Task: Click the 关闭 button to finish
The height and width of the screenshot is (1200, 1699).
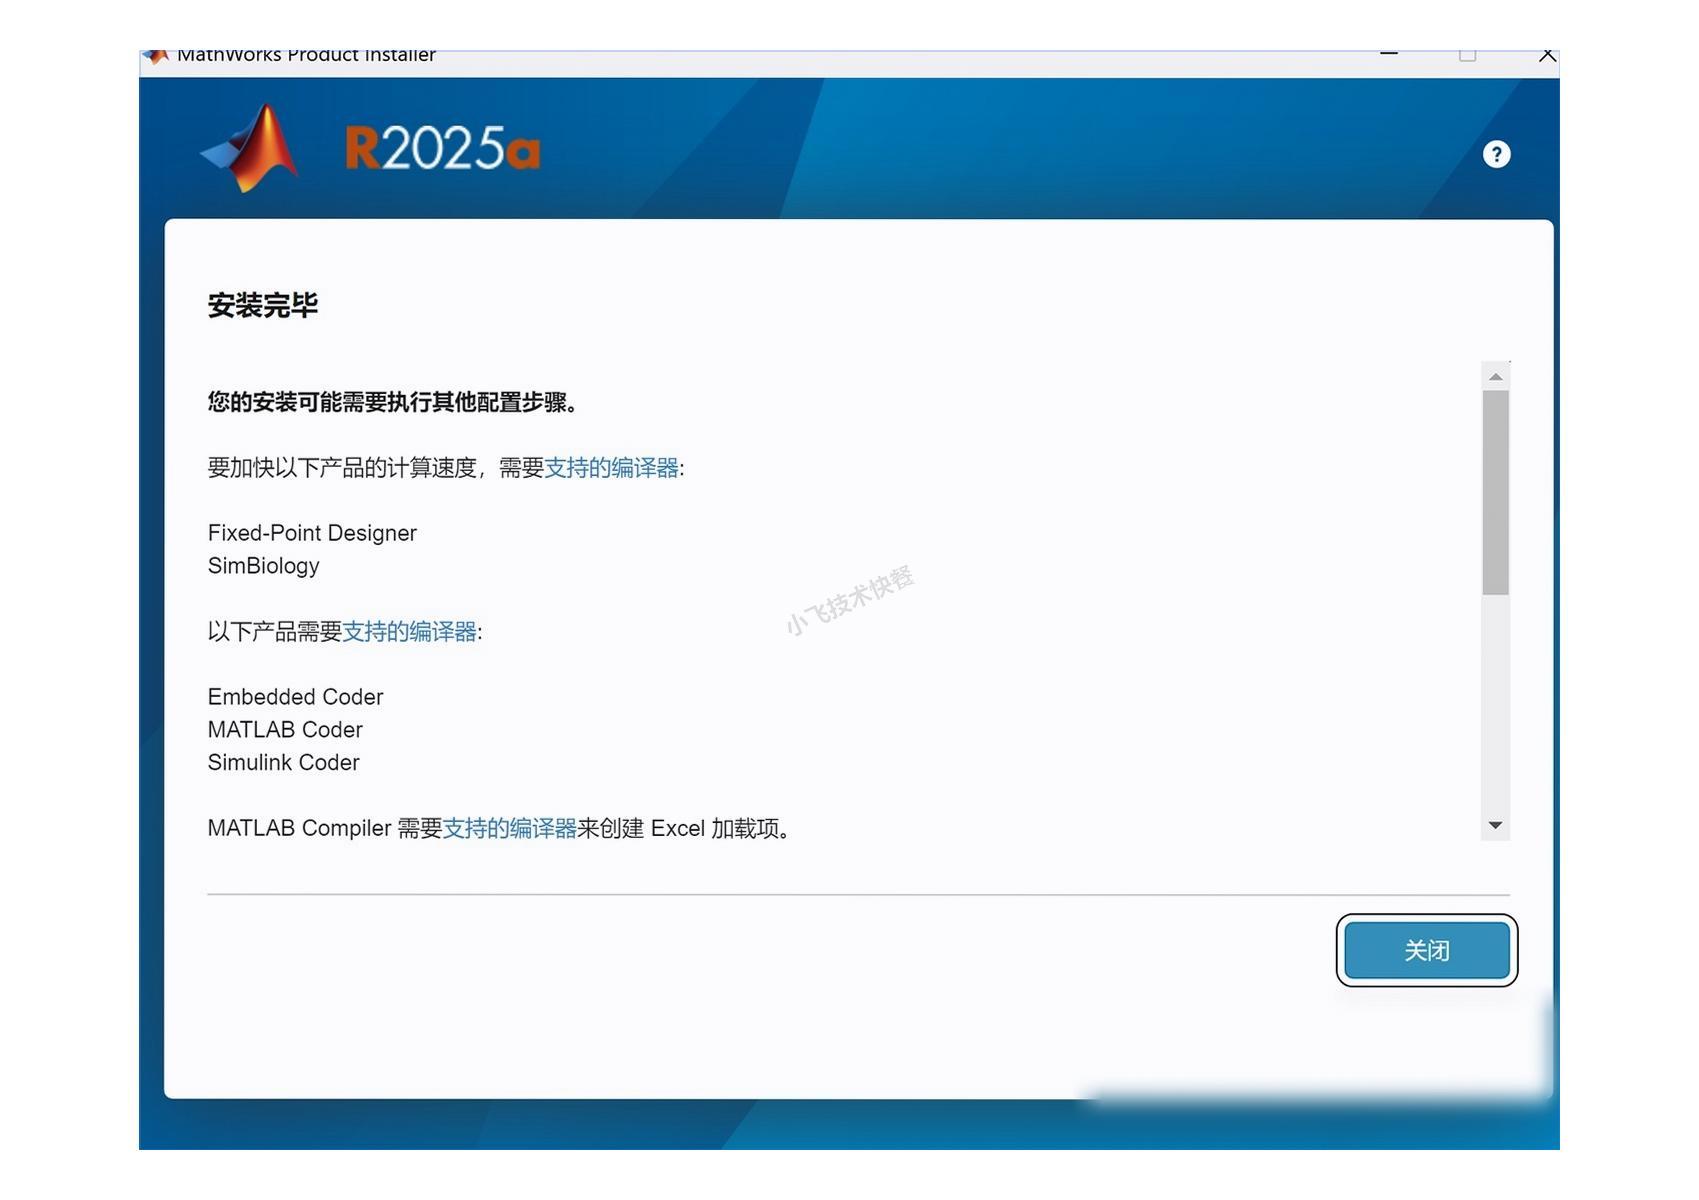Action: (x=1427, y=950)
